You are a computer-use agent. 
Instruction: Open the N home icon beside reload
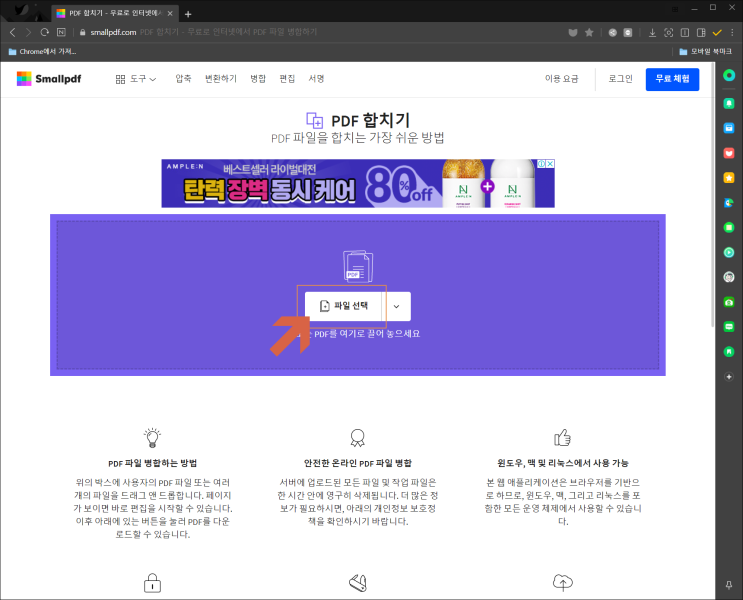(x=61, y=32)
